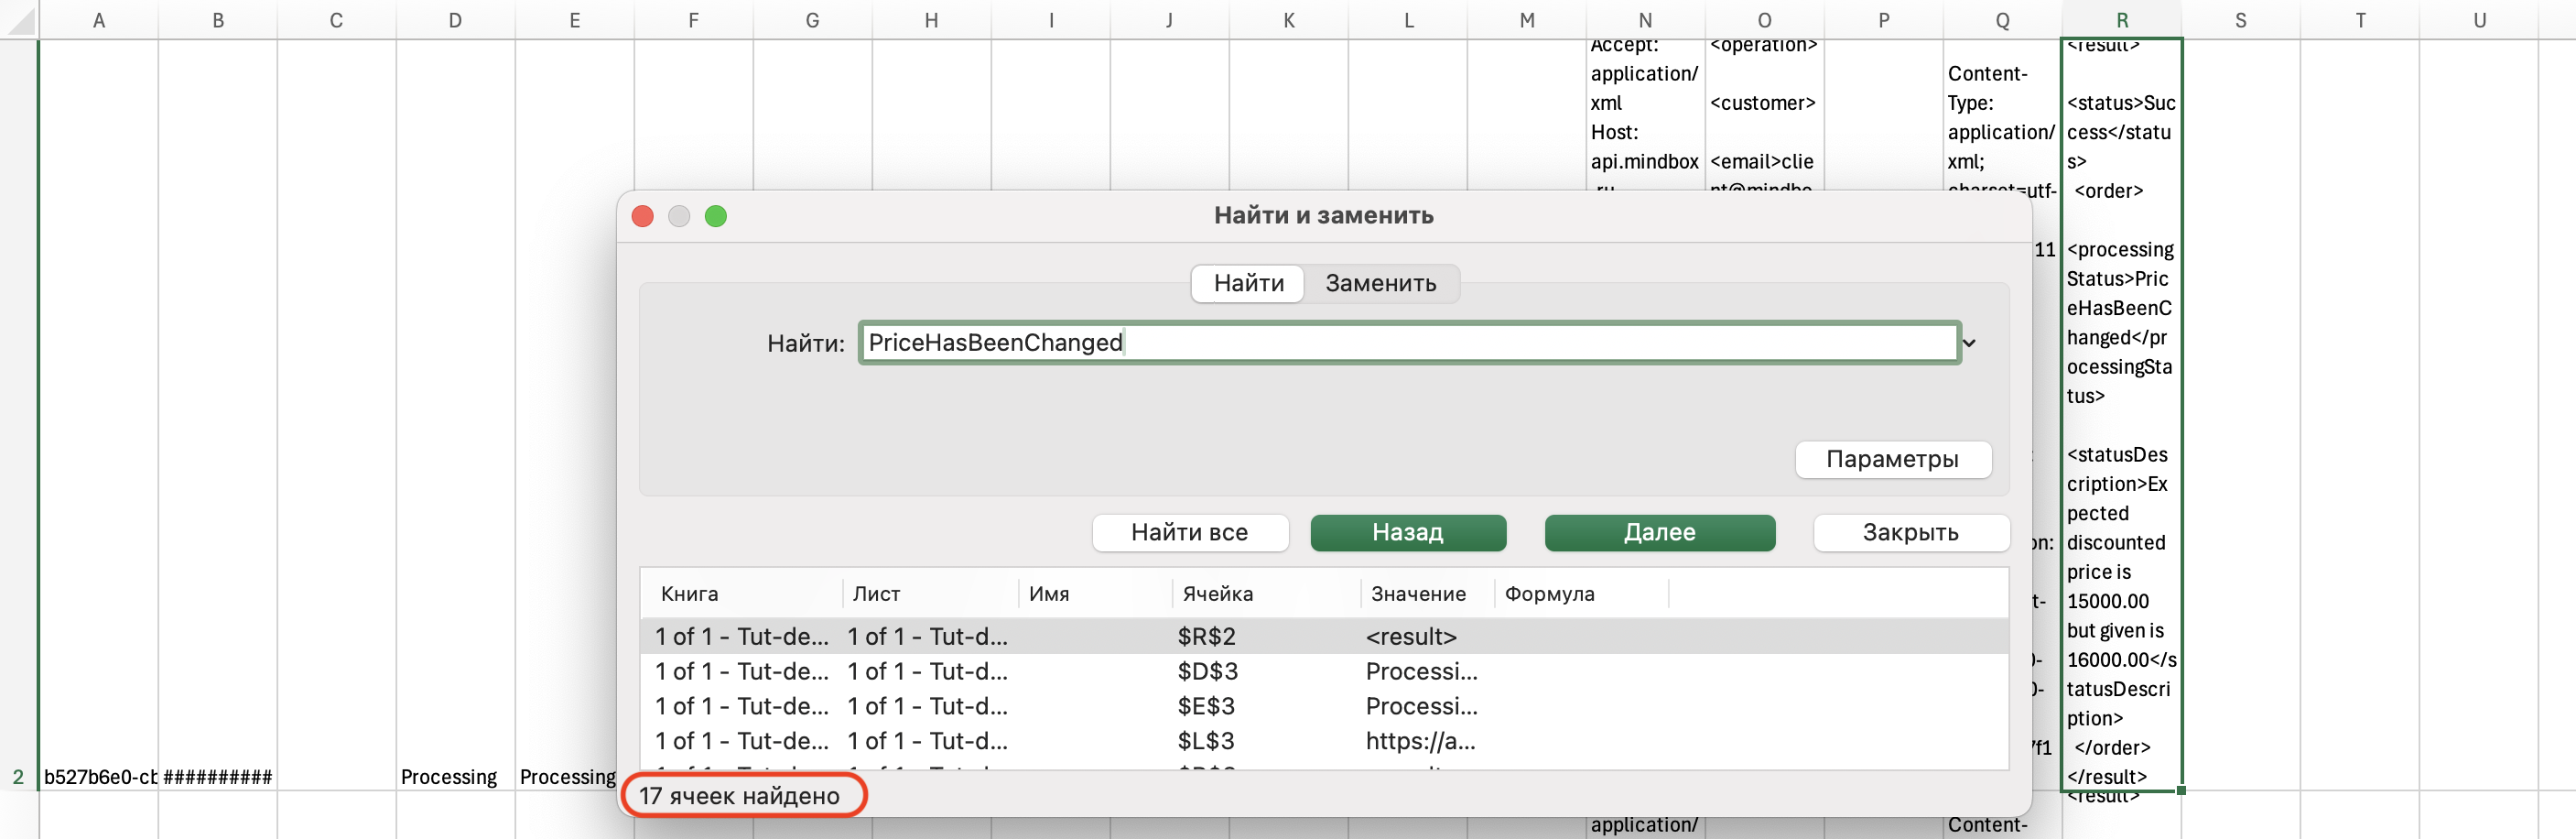Click the Имя column header
Viewport: 2576px width, 839px height.
pyautogui.click(x=1095, y=594)
